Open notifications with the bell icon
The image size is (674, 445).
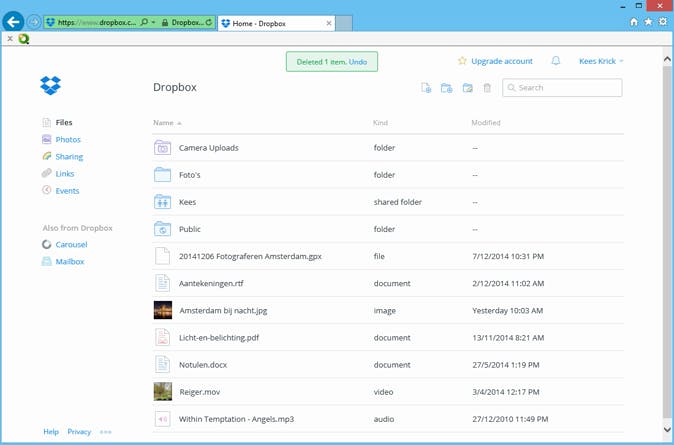pos(556,61)
